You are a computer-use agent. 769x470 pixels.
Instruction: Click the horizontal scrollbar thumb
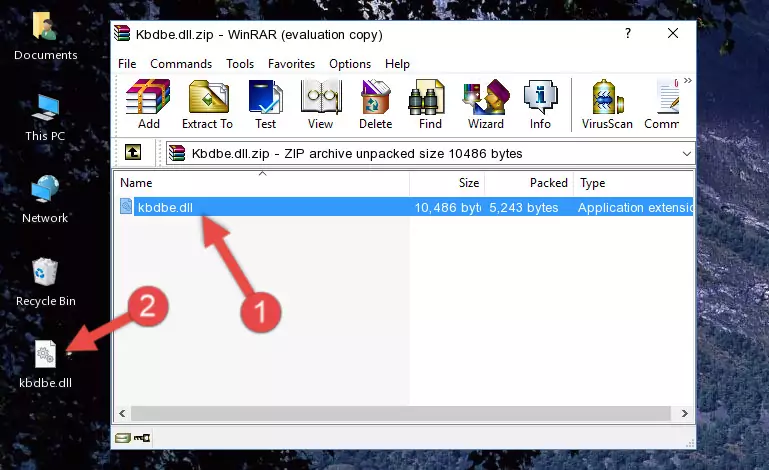tap(401, 413)
